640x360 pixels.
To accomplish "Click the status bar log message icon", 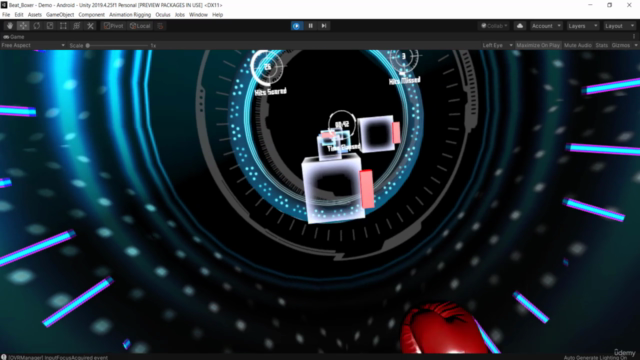I will (4, 357).
